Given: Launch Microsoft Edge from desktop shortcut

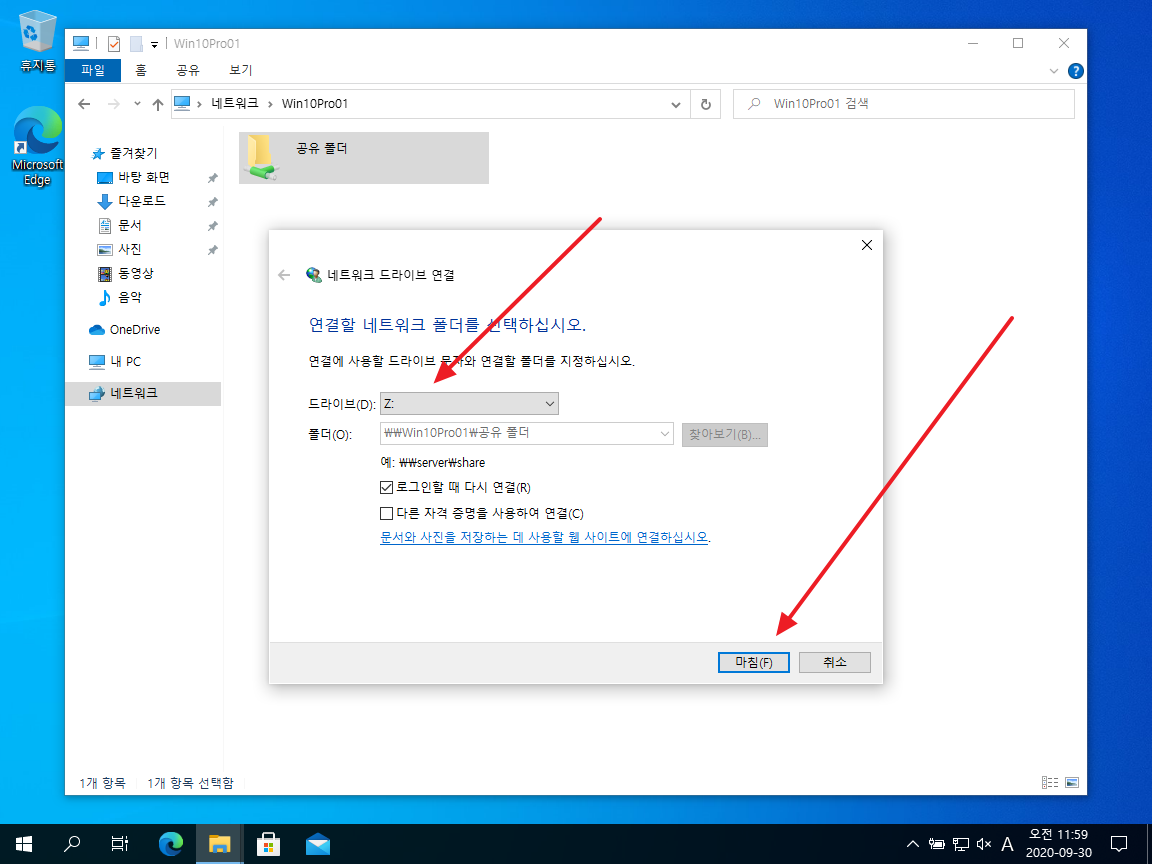Looking at the screenshot, I should coord(37,146).
